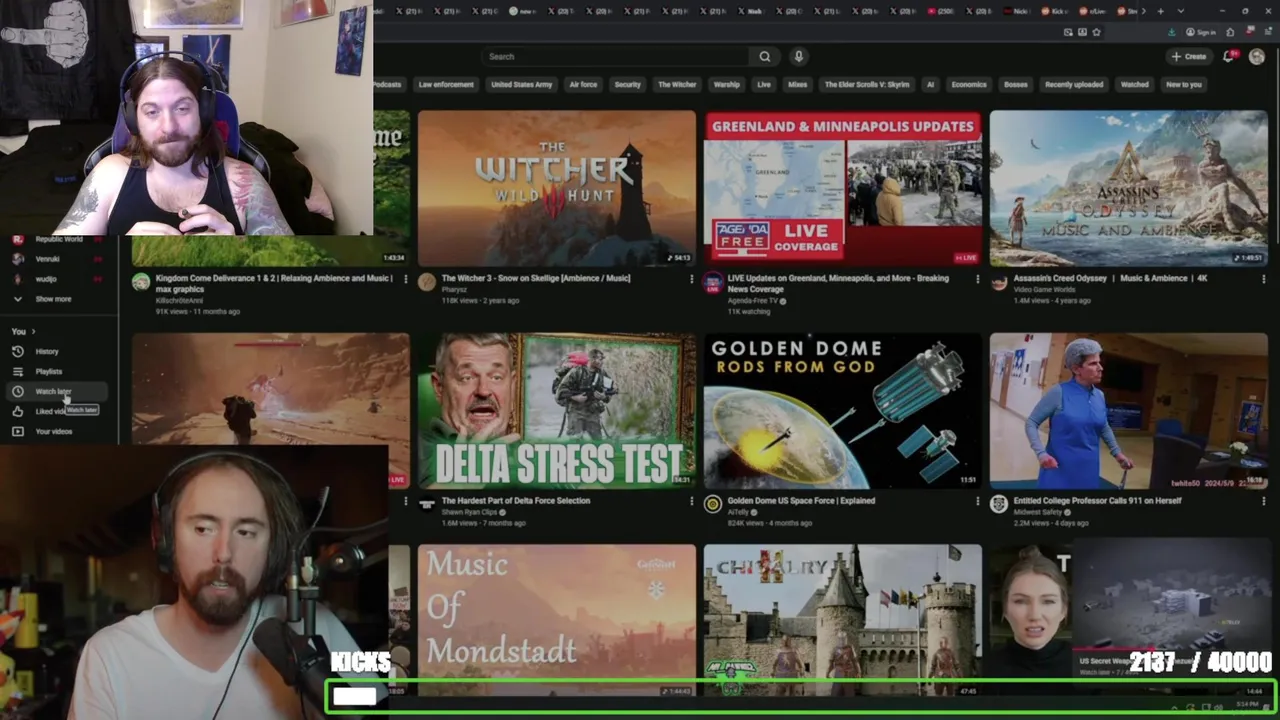Play Greenland & Minneapolis Updates live thumbnail
This screenshot has height=720, width=1280.
coord(843,188)
